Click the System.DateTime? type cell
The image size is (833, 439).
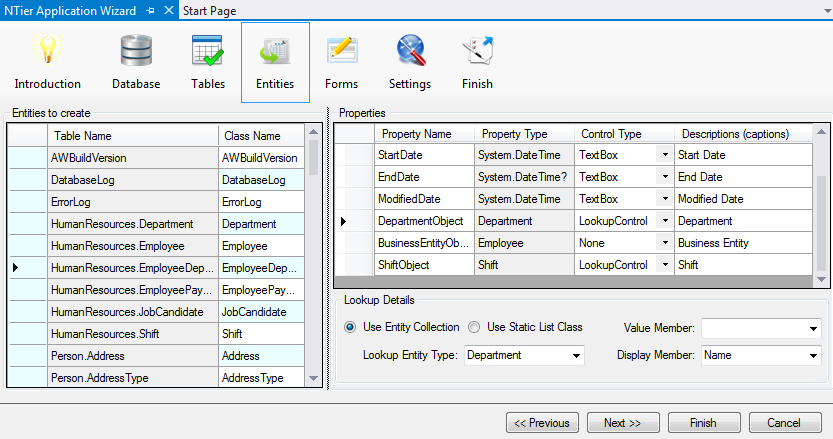pos(524,176)
